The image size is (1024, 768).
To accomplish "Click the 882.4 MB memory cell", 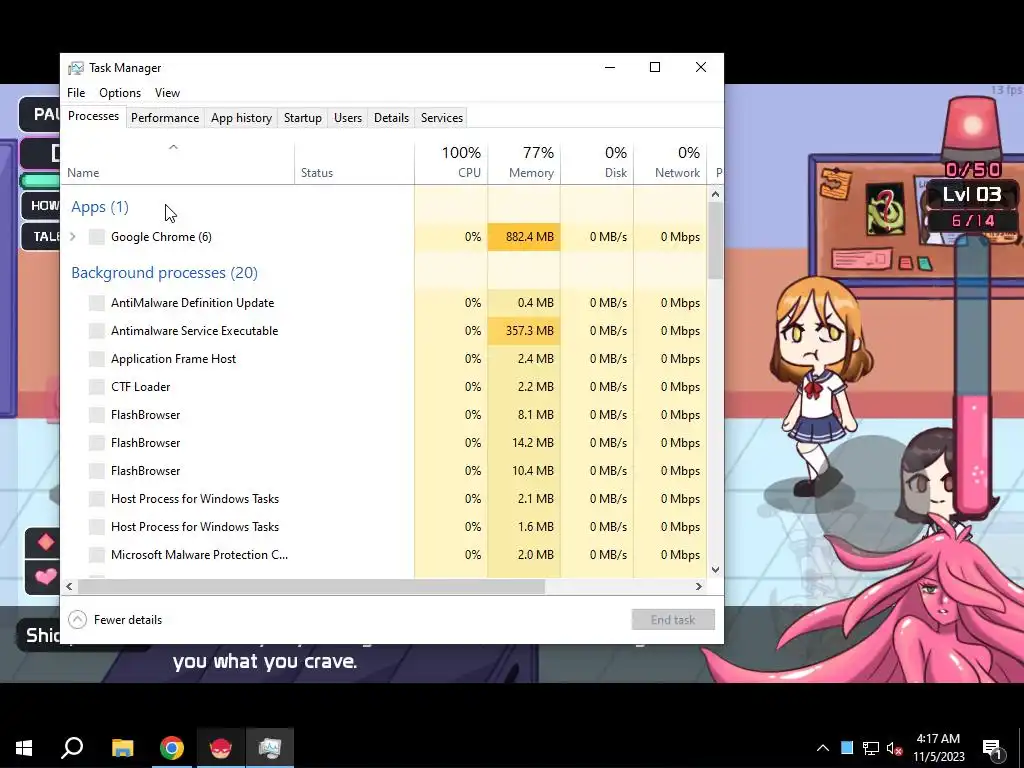I will click(x=524, y=236).
